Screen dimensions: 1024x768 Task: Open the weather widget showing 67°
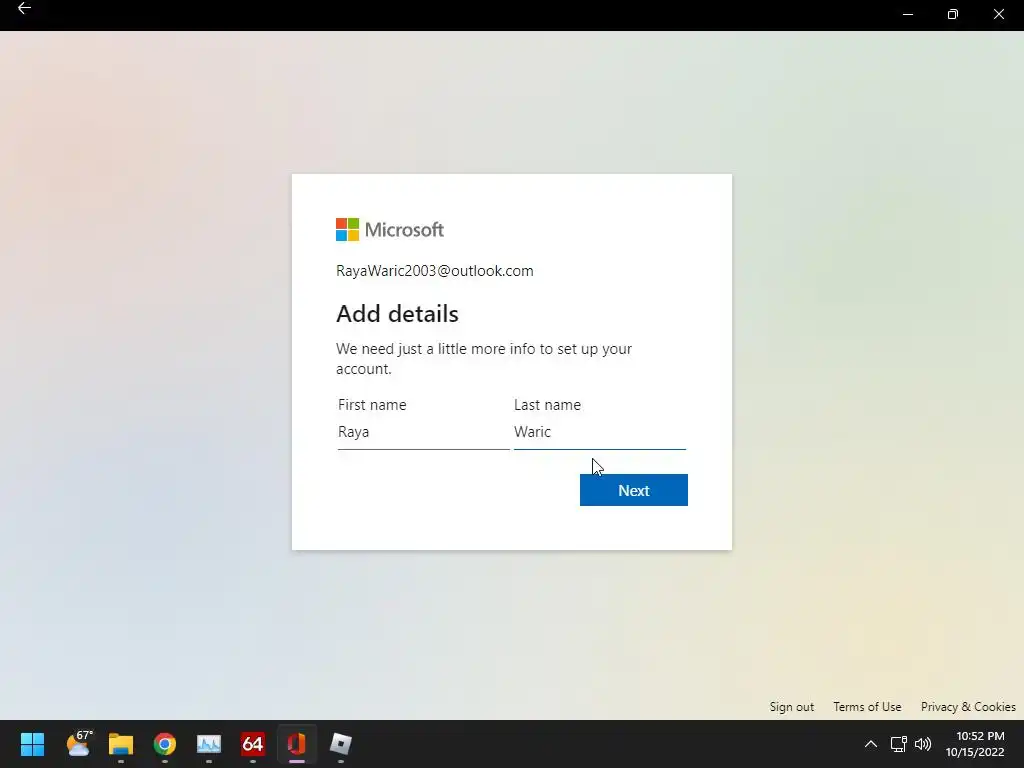click(79, 744)
